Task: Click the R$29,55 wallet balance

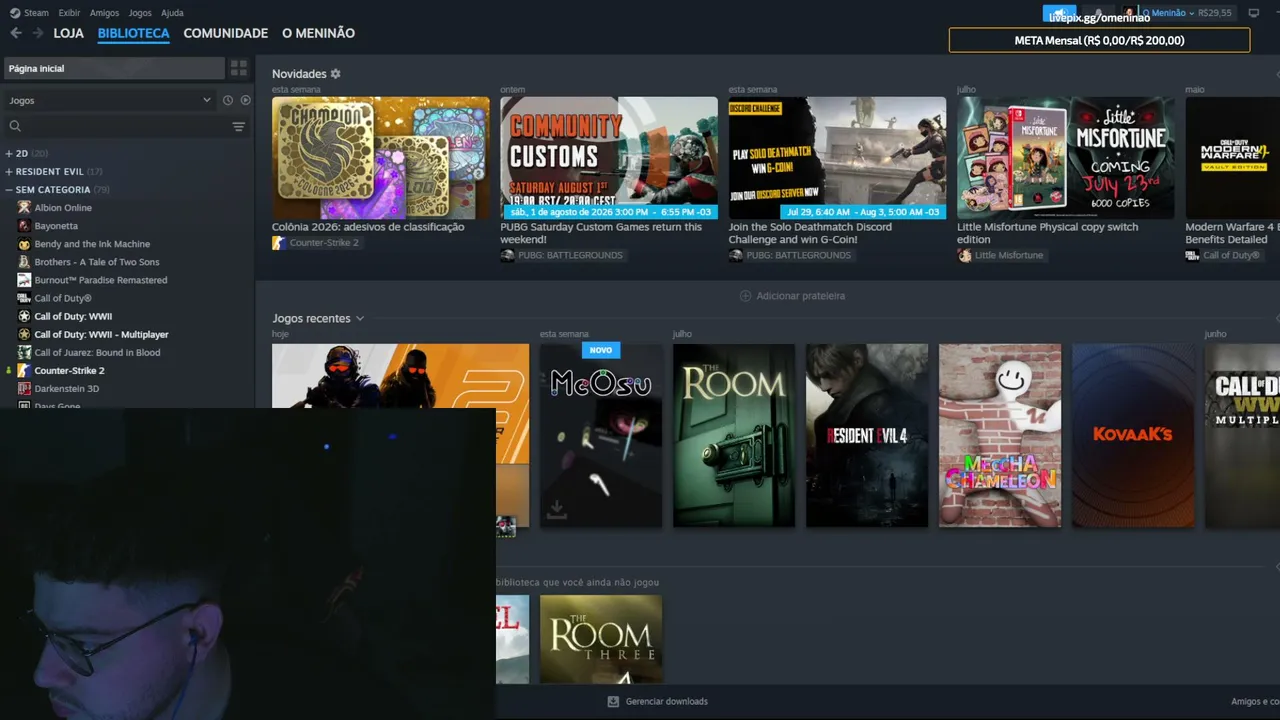Action: (x=1215, y=13)
